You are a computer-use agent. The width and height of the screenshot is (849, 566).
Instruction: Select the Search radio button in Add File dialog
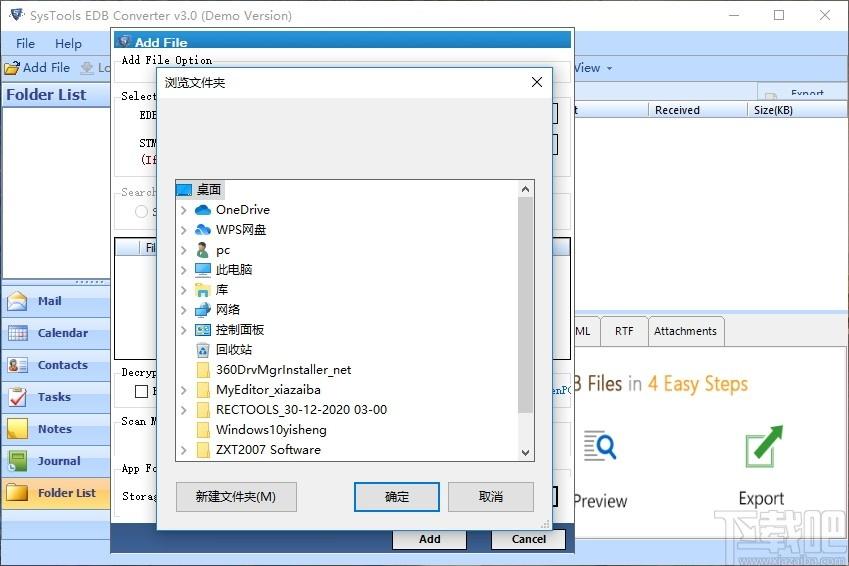(x=141, y=211)
